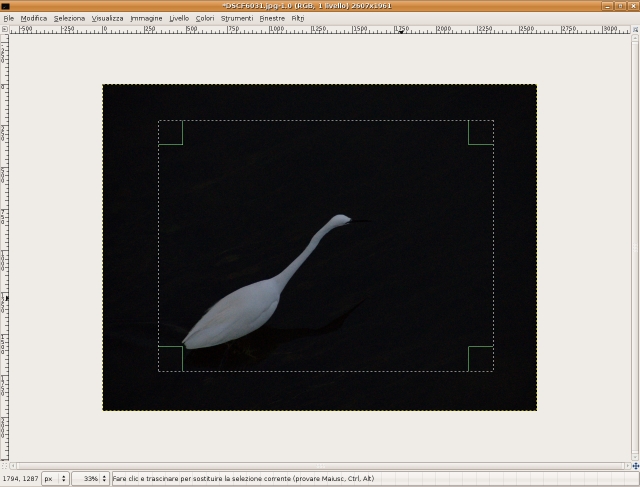
Task: Click the window menu icon in title bar
Action: click(x=6, y=6)
